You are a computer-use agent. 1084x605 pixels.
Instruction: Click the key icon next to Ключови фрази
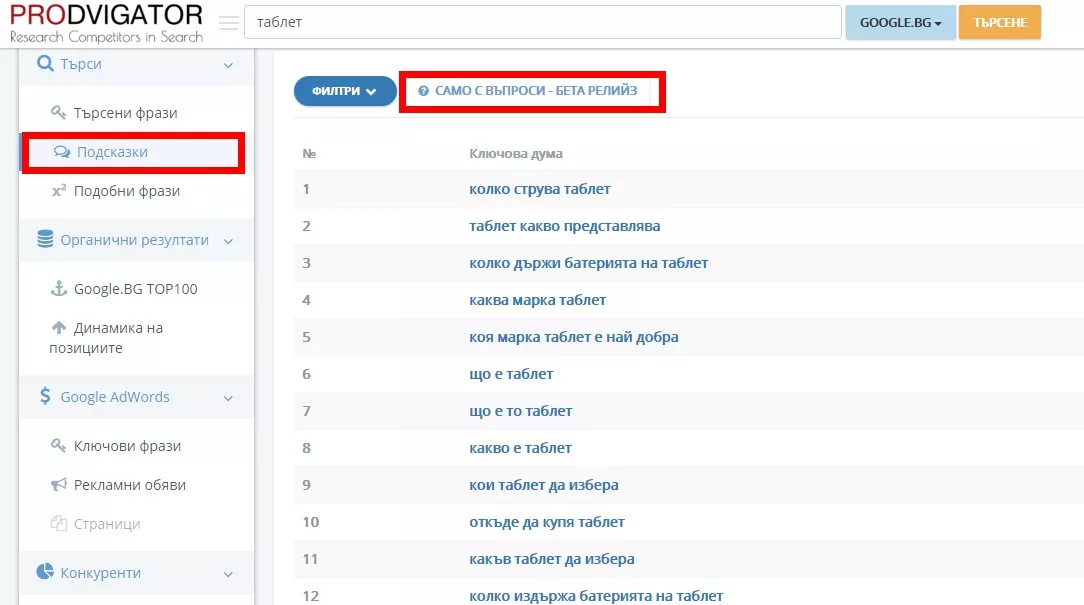point(59,445)
